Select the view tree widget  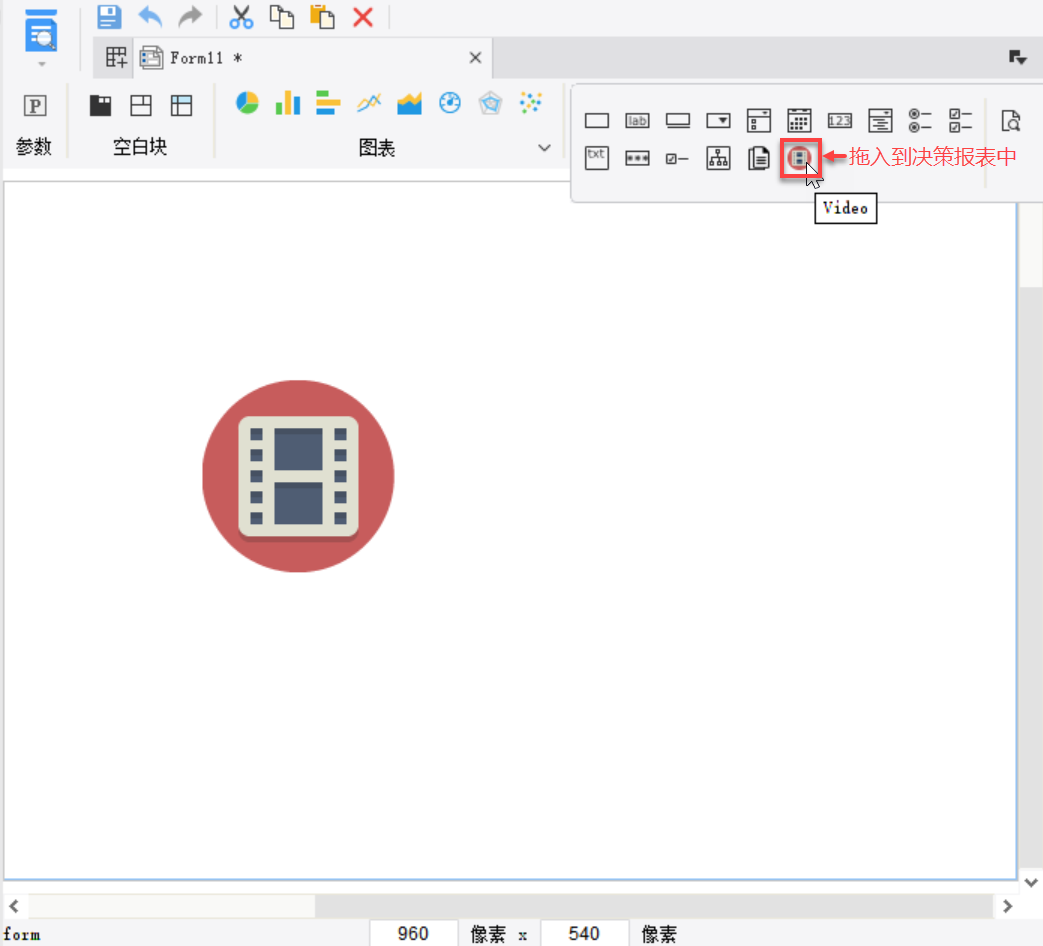[718, 158]
